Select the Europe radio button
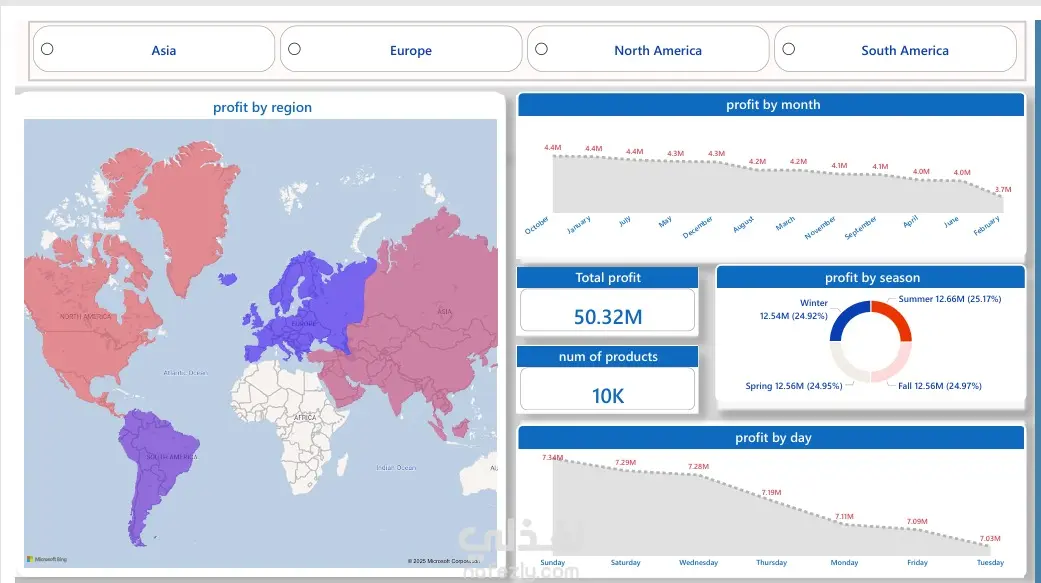The image size is (1041, 583). coord(294,49)
